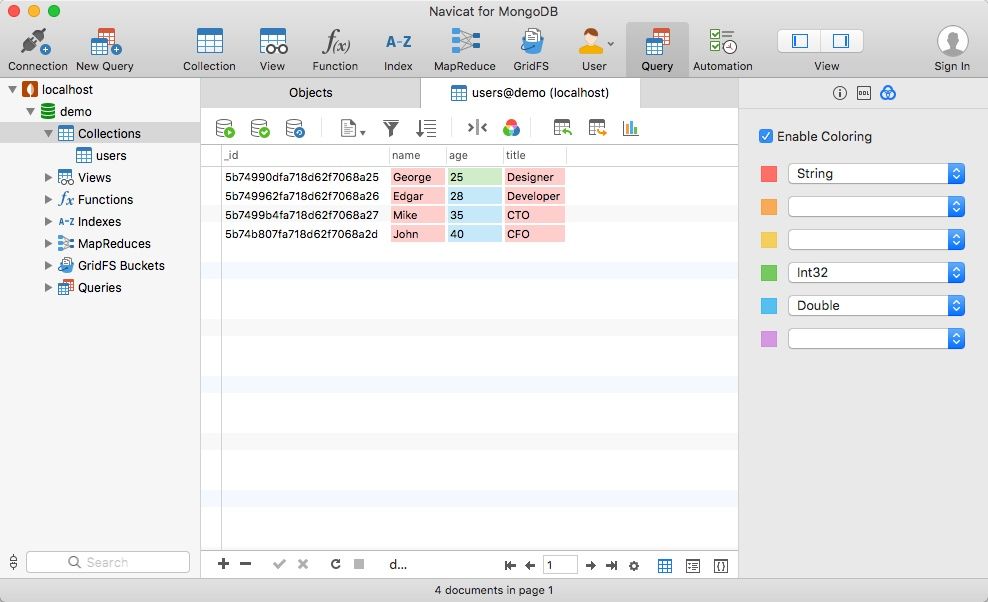Image resolution: width=988 pixels, height=602 pixels.
Task: Open the Int32 type dropdown
Action: coord(876,272)
